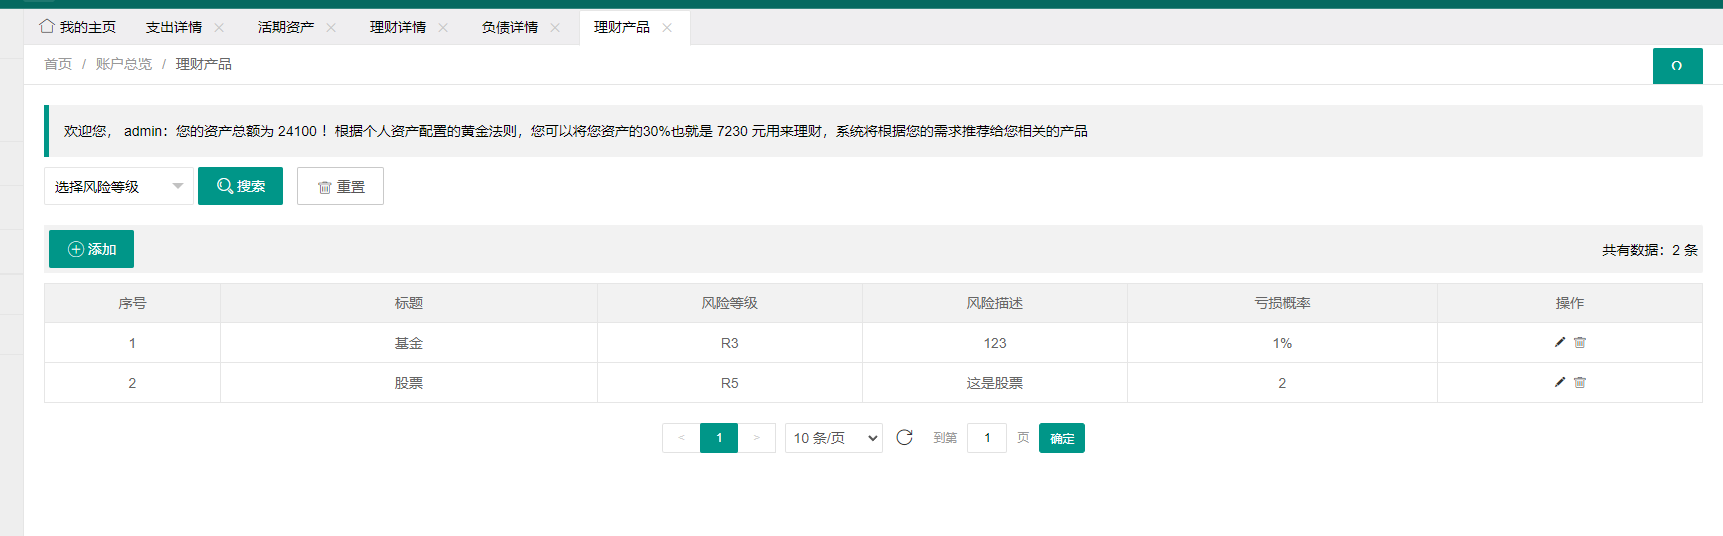Open the 选择风险等级 dropdown
This screenshot has height=536, width=1723.
[x=119, y=186]
